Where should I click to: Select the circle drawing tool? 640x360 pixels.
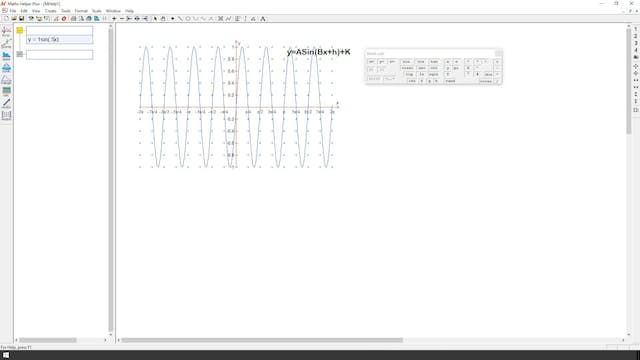pos(188,18)
